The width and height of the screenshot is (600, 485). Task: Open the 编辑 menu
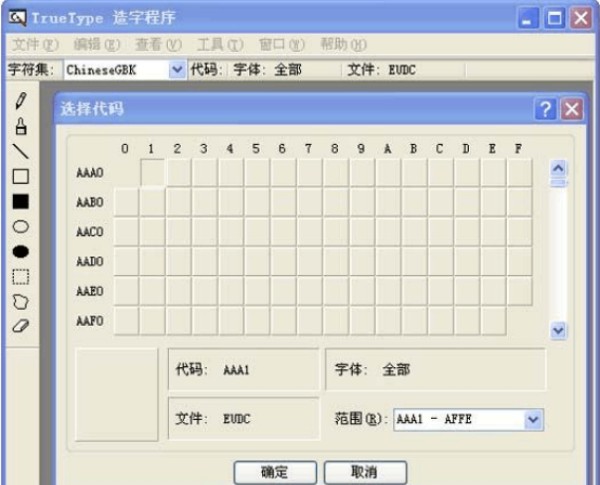96,45
